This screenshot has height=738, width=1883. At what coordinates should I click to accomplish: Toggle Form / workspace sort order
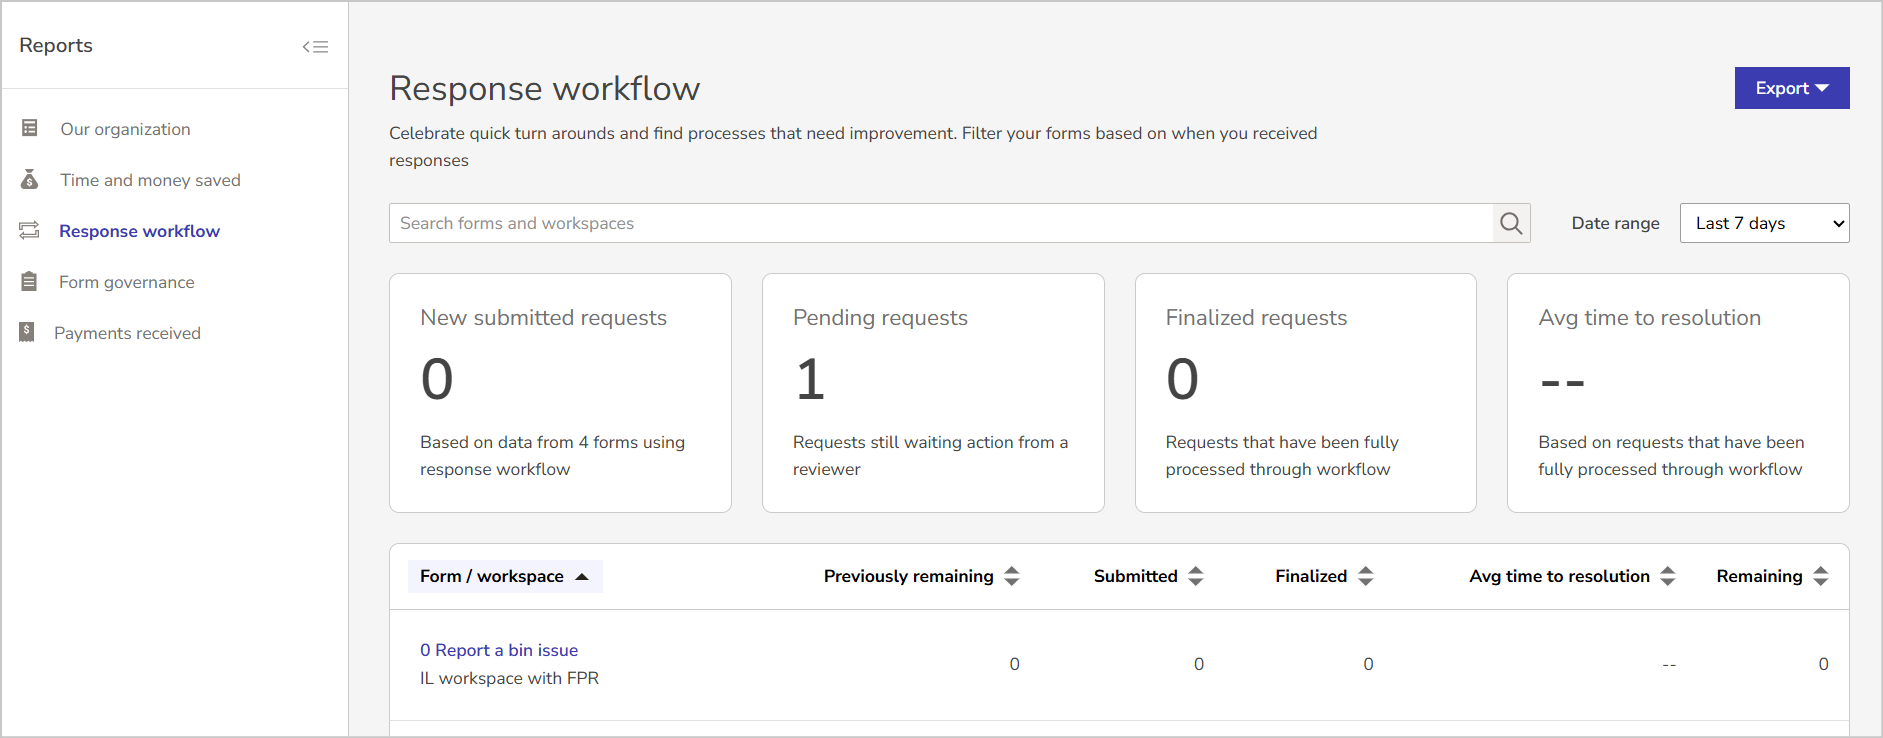pyautogui.click(x=505, y=576)
